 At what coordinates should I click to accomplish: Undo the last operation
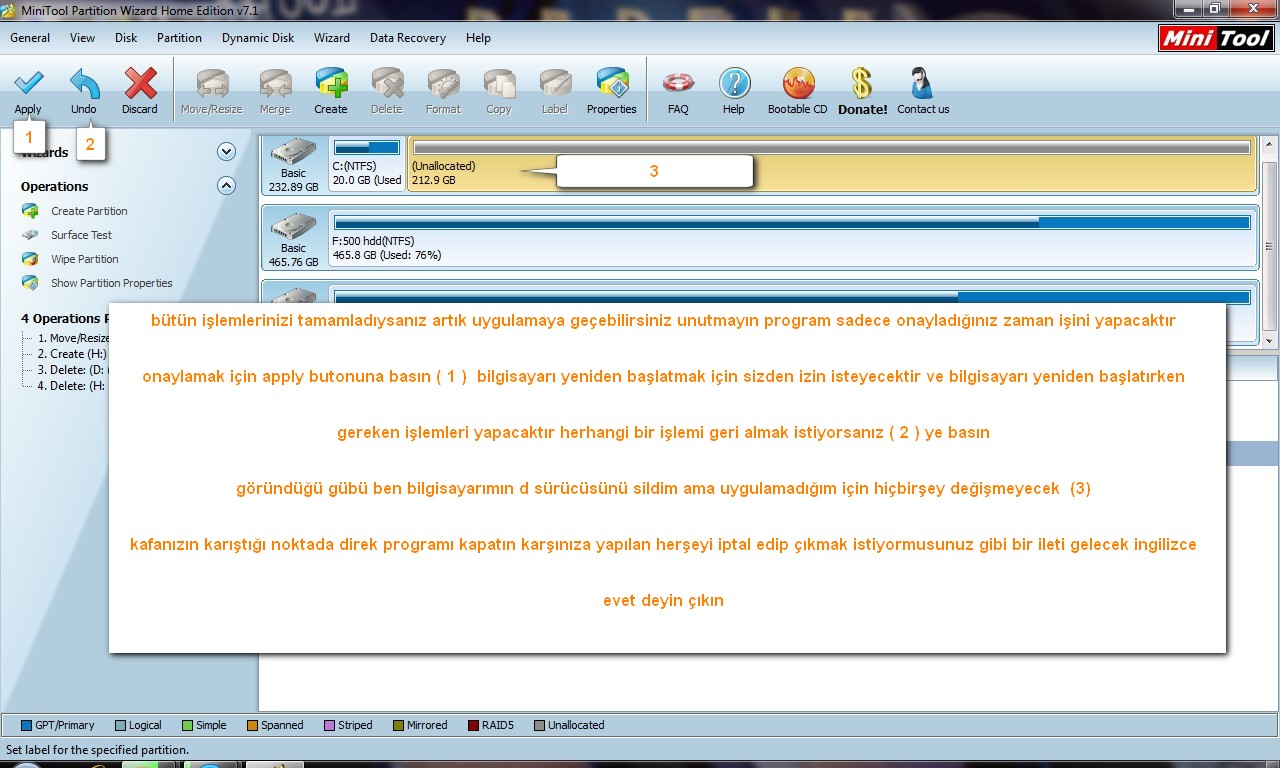coord(84,91)
